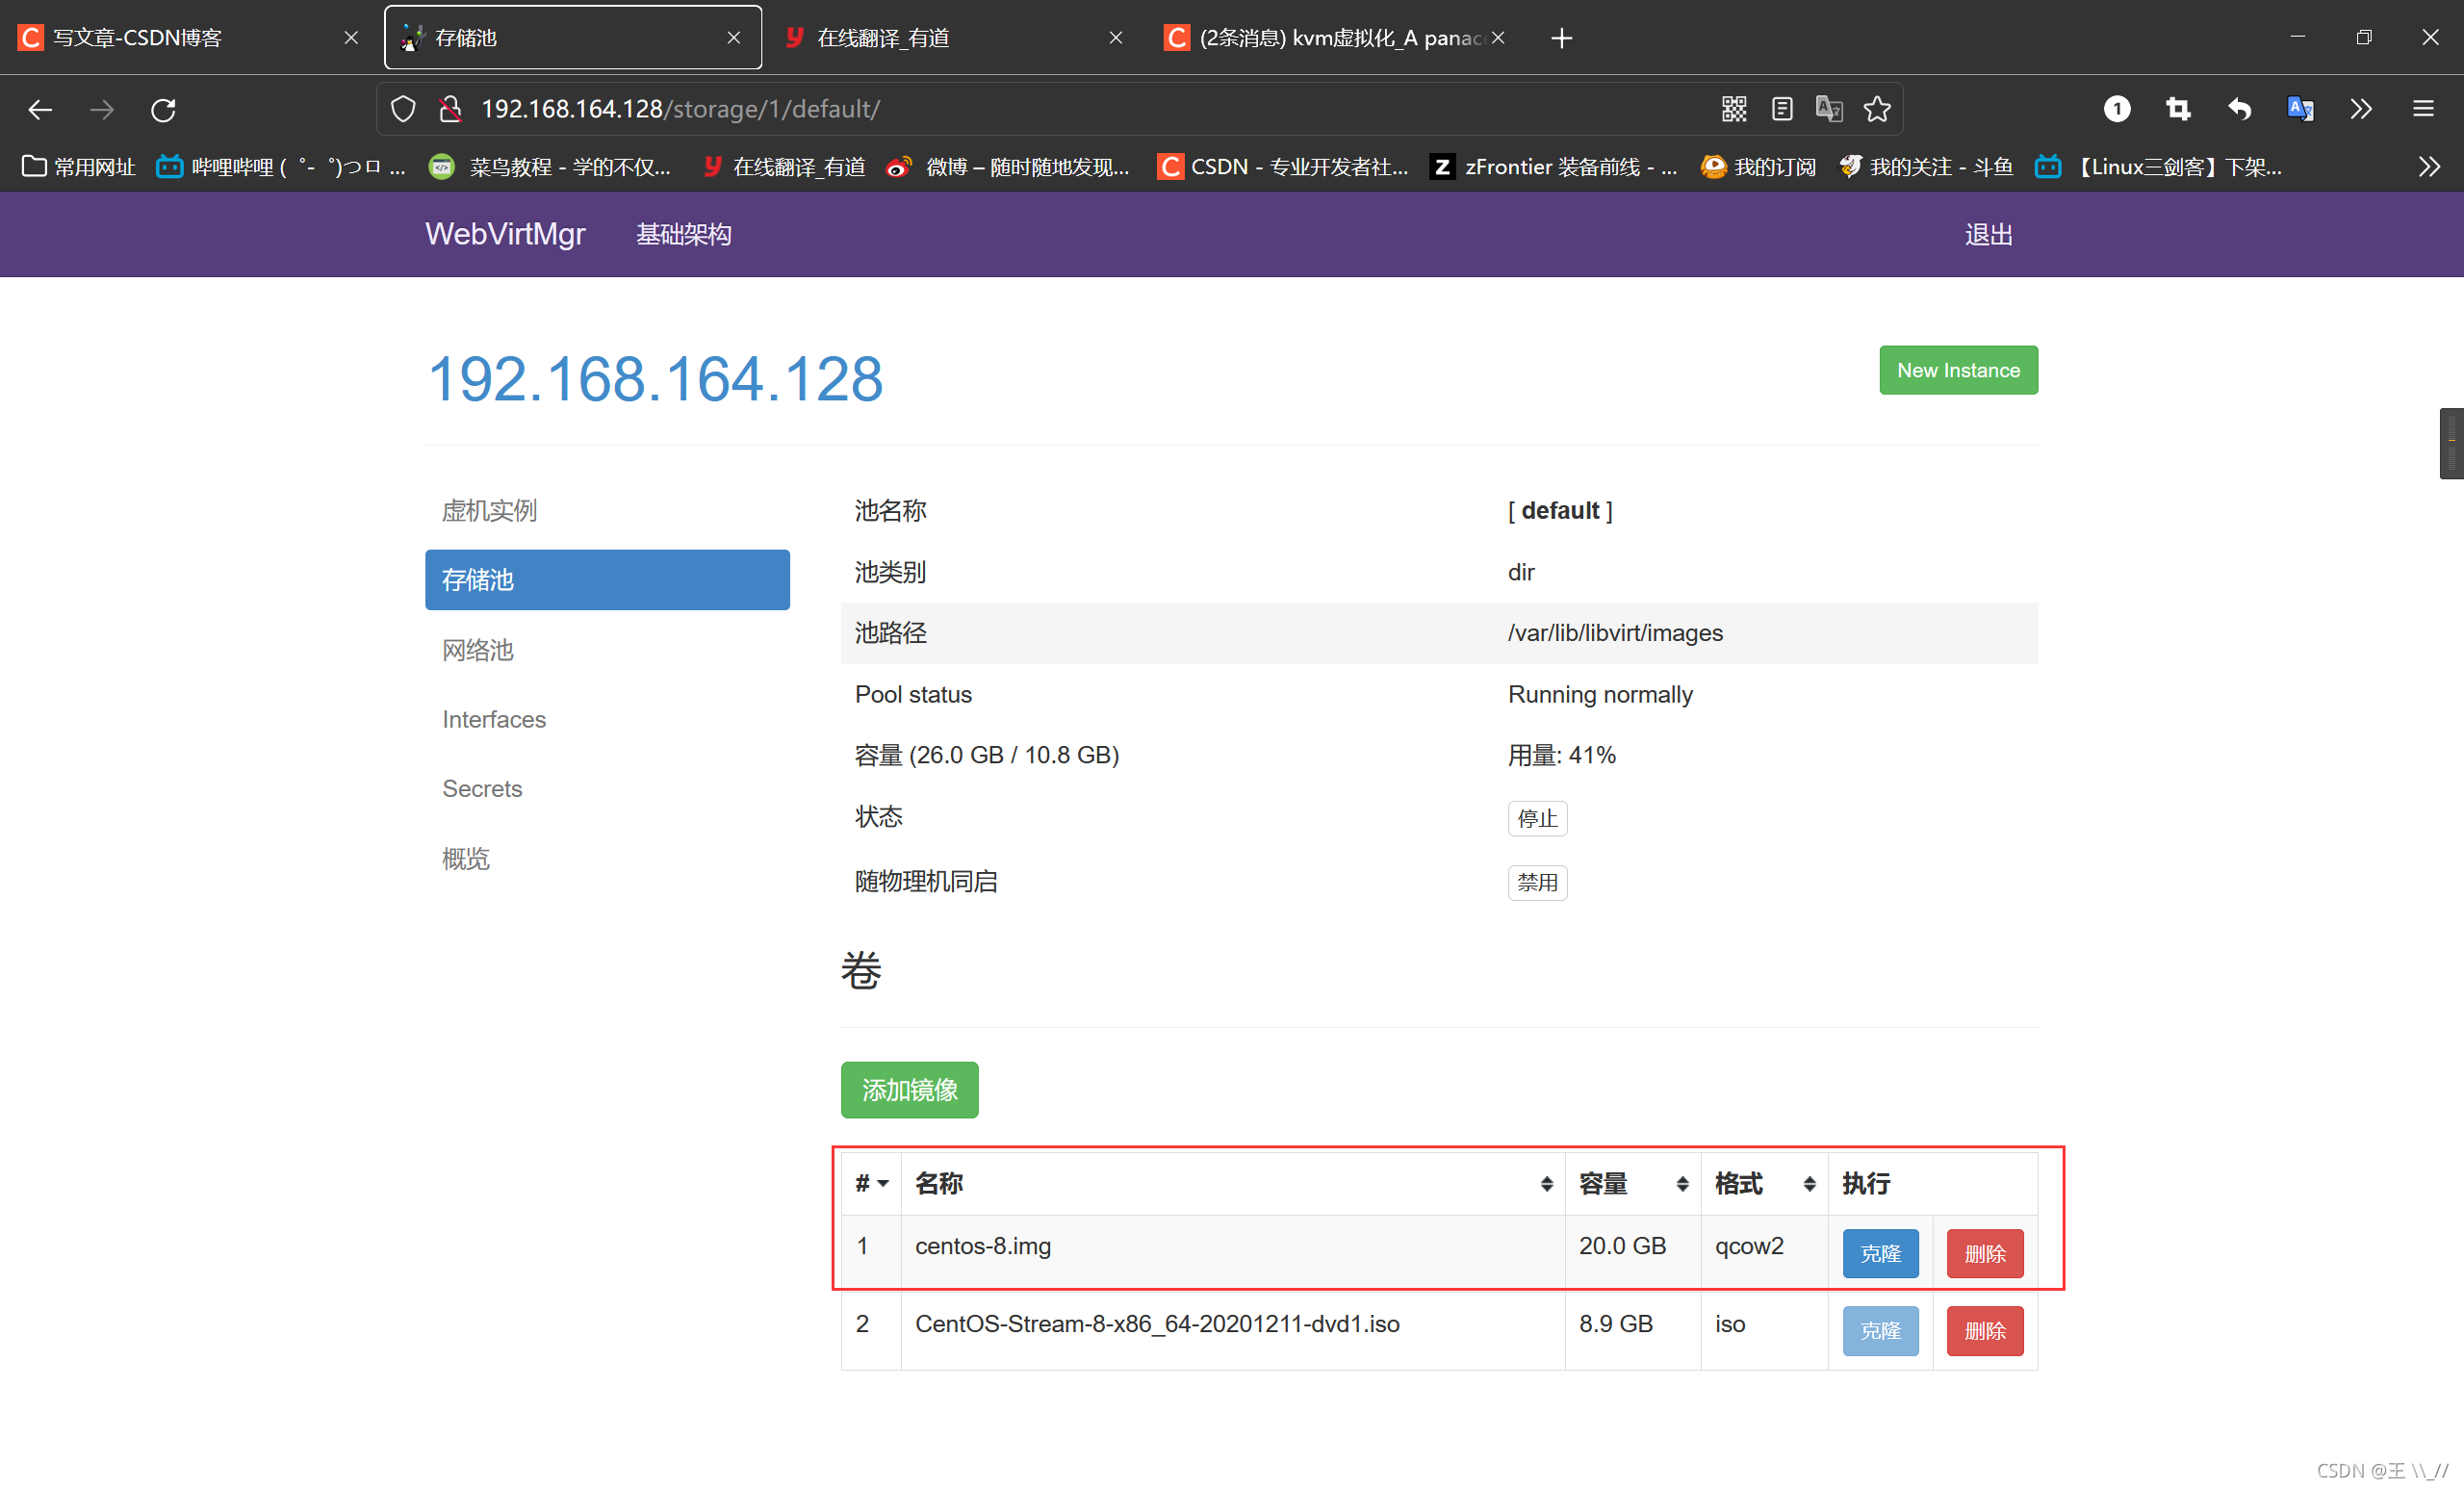Open the zFrontier 装备前线 bookmark
The width and height of the screenshot is (2464, 1490).
click(x=1554, y=167)
